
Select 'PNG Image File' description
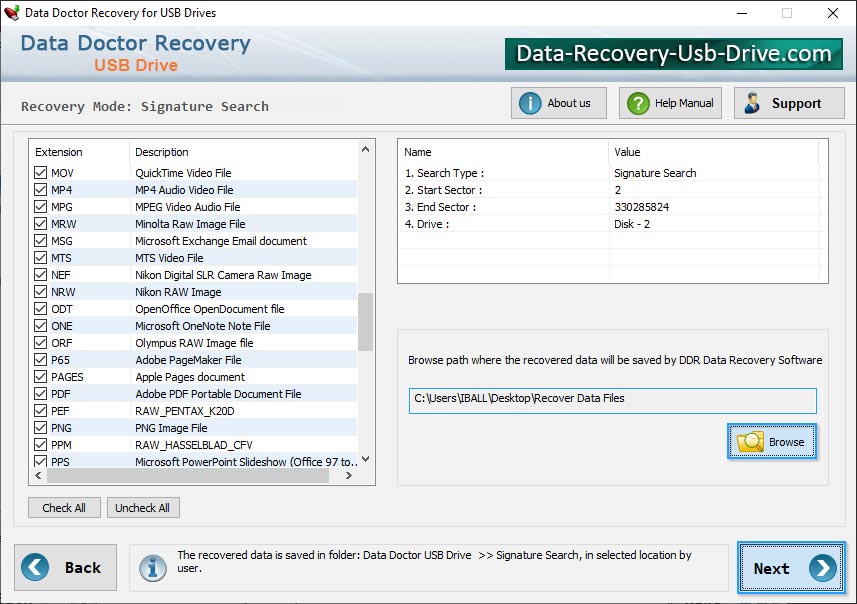[x=171, y=427]
